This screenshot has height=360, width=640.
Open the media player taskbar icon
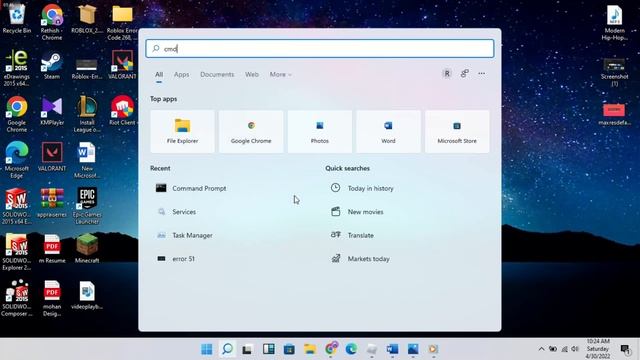click(x=433, y=349)
